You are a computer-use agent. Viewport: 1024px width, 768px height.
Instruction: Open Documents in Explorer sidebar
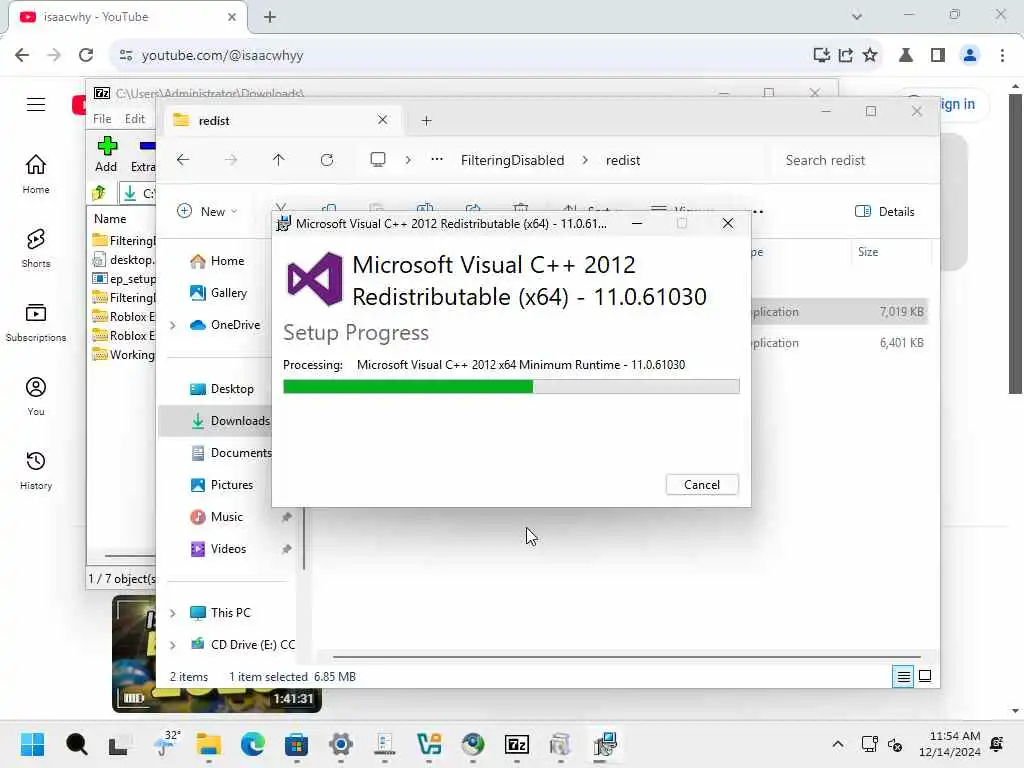click(x=231, y=453)
